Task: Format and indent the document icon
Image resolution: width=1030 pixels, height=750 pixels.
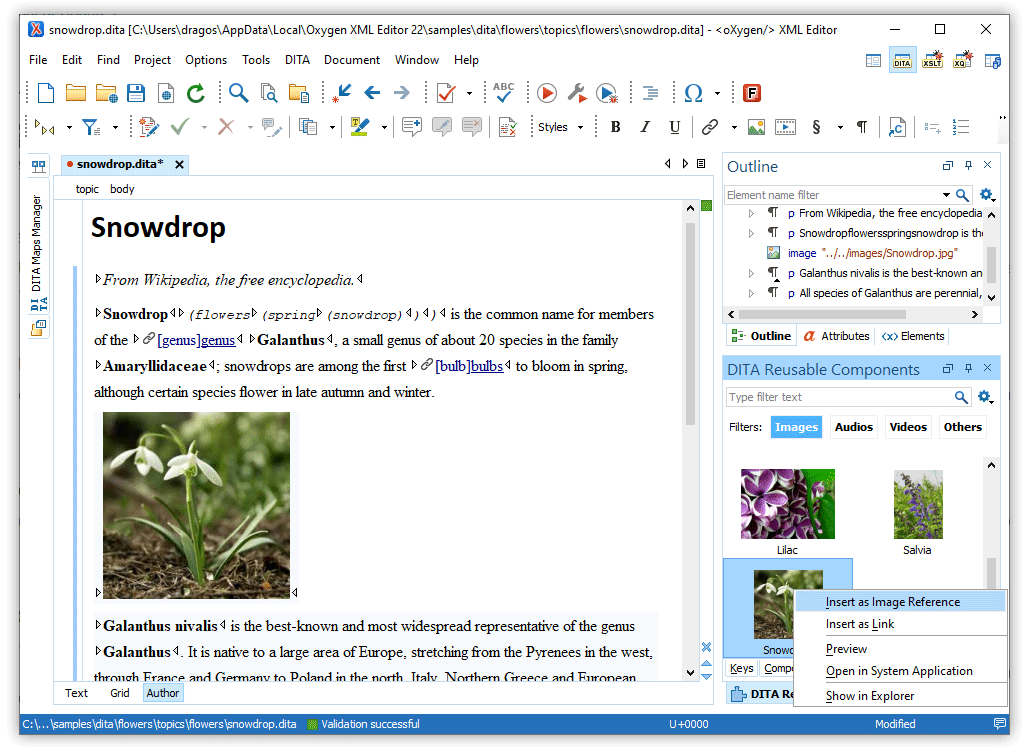Action: pyautogui.click(x=650, y=93)
